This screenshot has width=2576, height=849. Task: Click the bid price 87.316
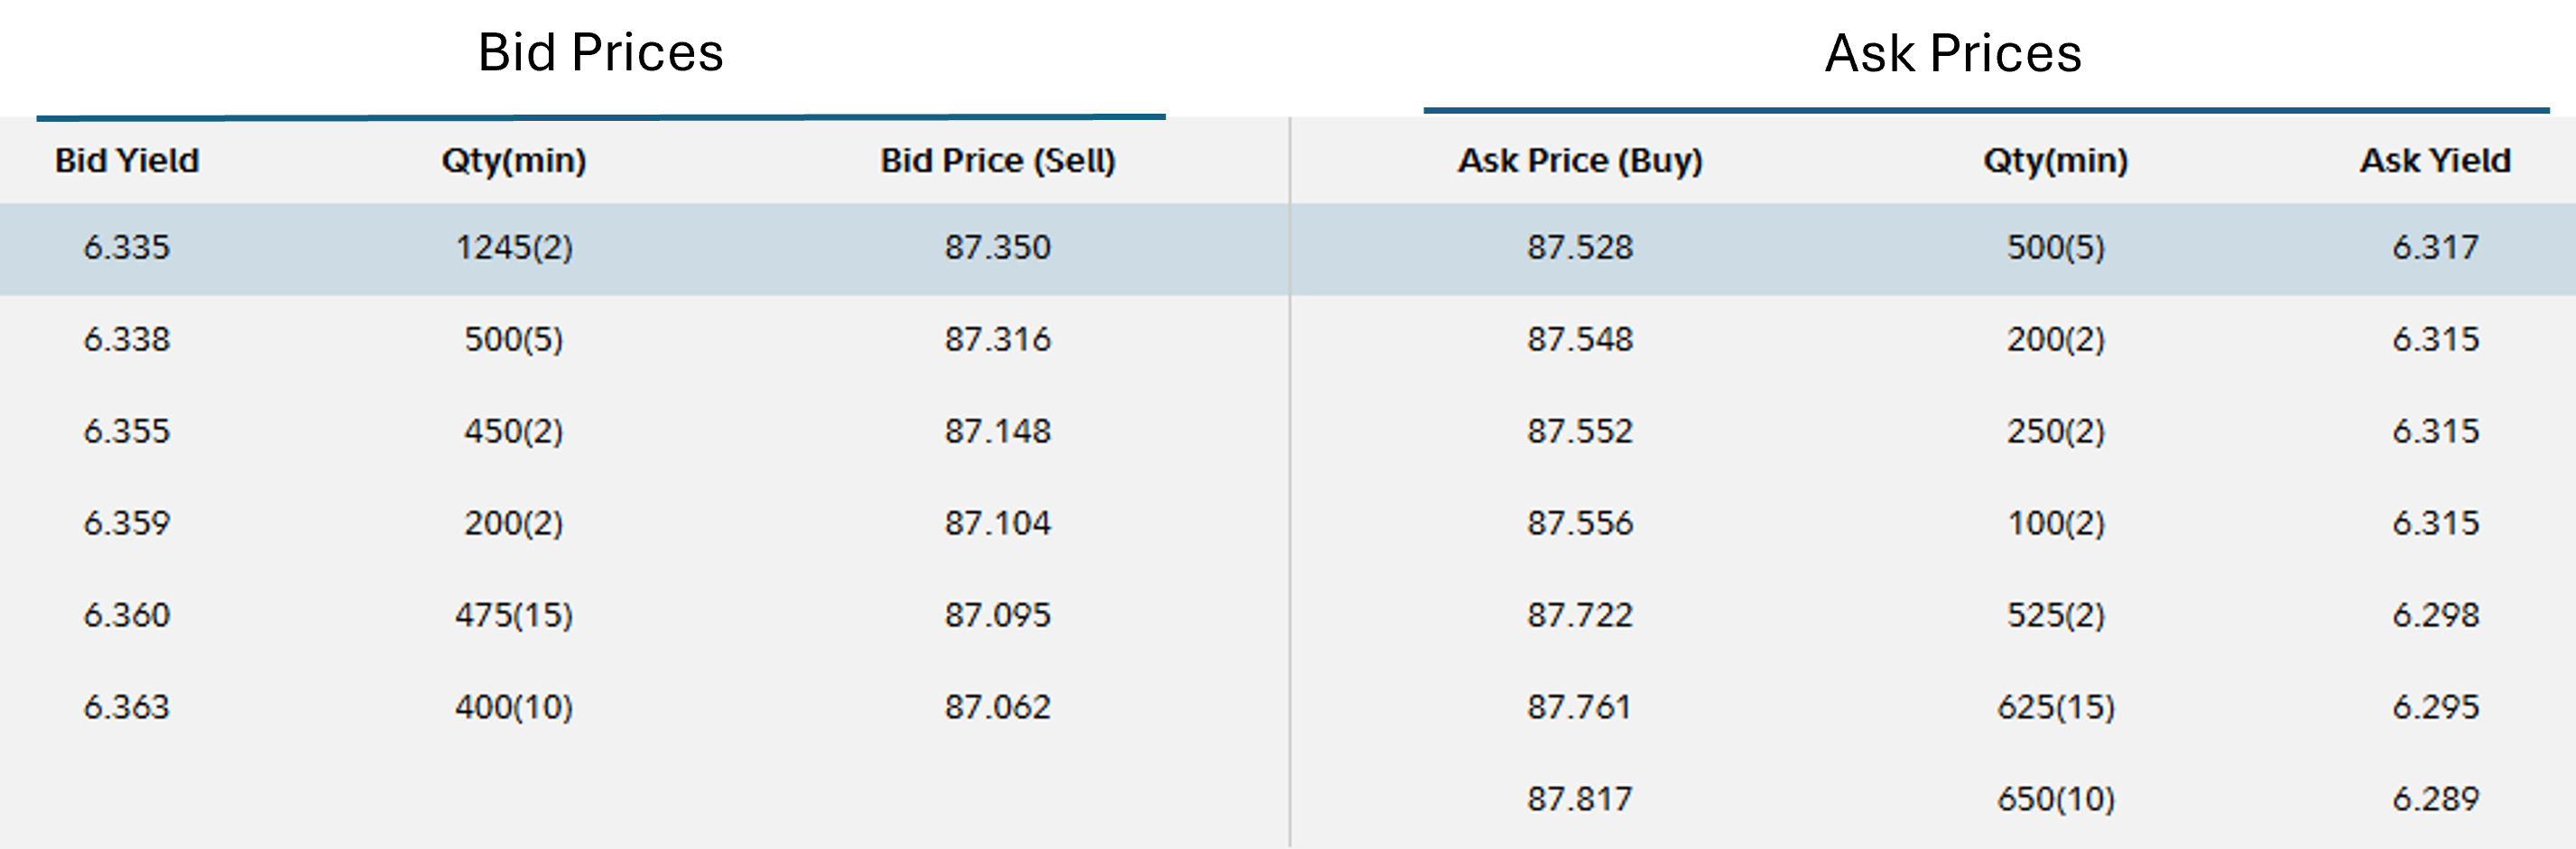tap(997, 339)
